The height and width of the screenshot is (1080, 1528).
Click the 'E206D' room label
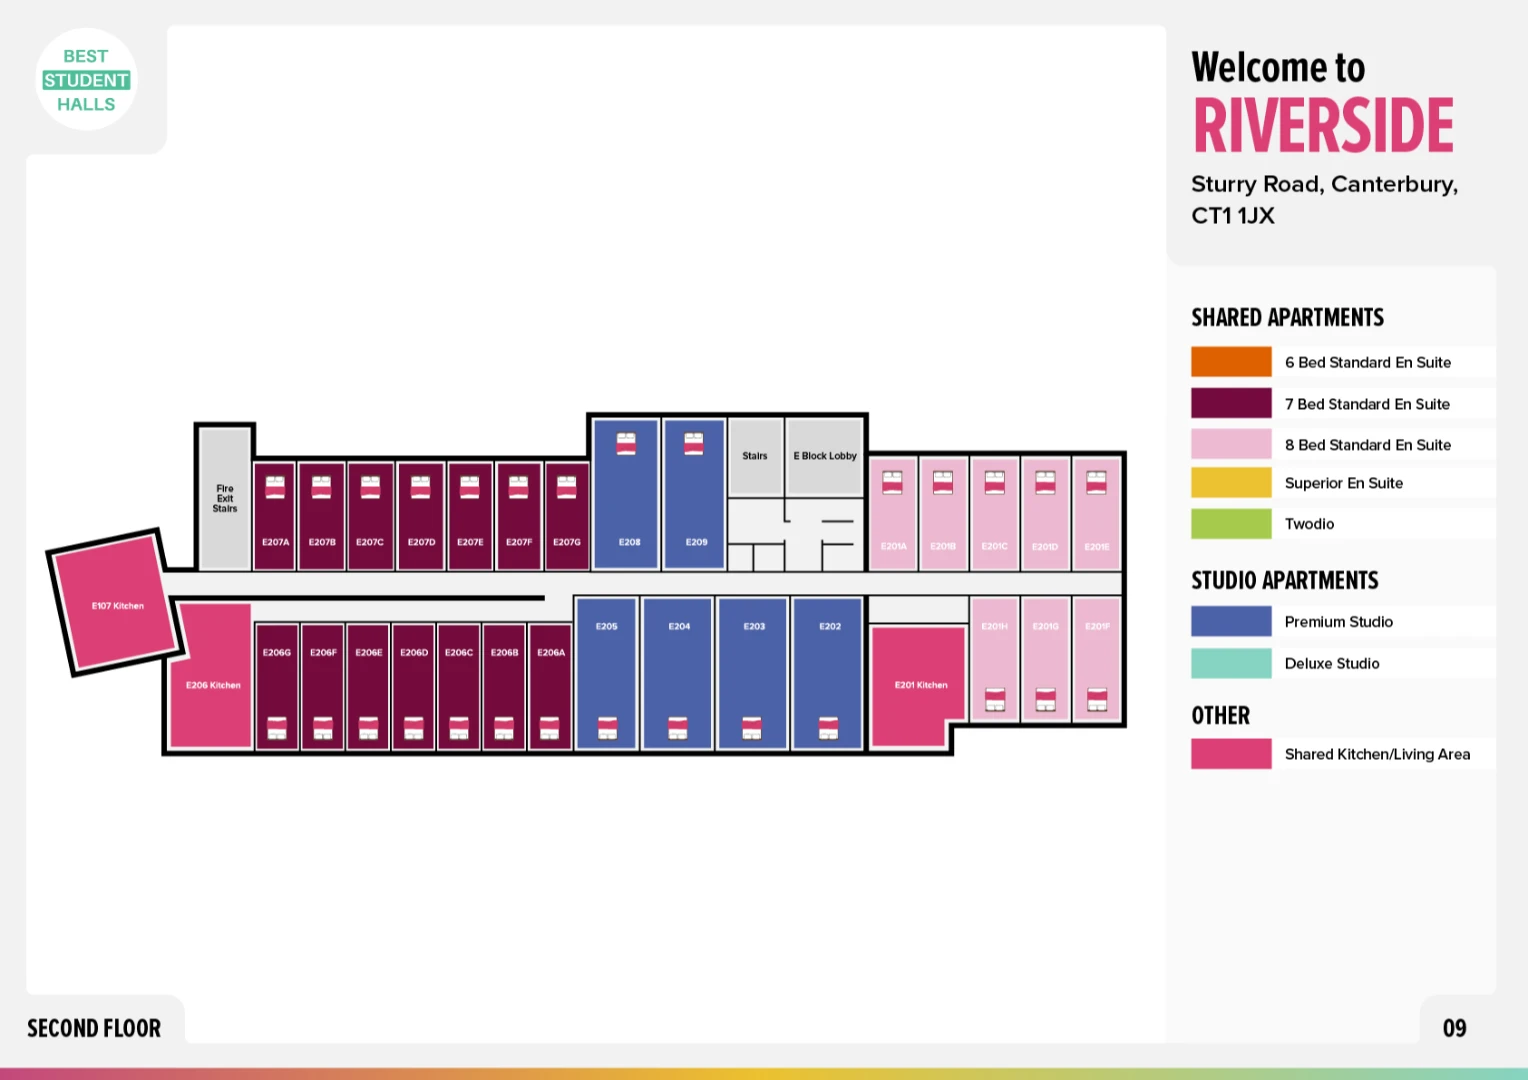coord(414,652)
